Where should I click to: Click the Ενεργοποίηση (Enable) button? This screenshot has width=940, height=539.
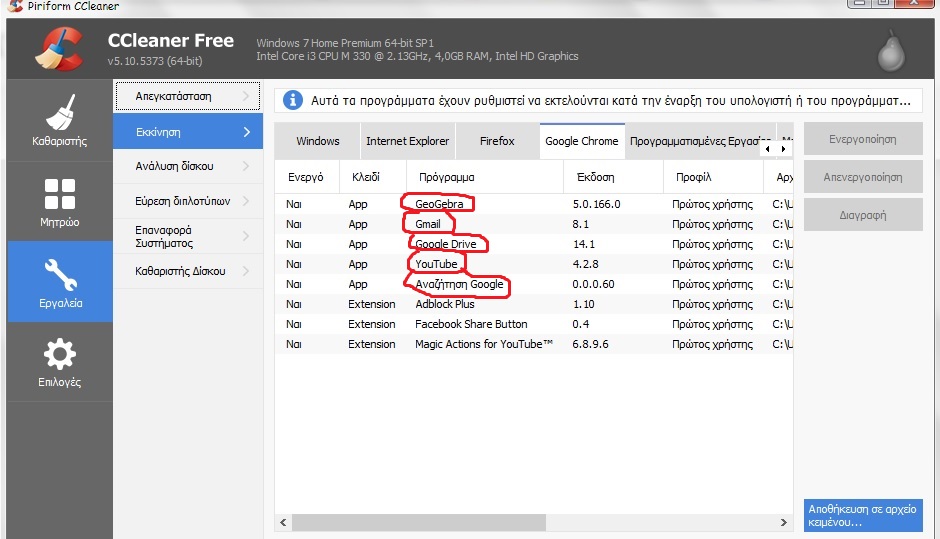click(863, 139)
